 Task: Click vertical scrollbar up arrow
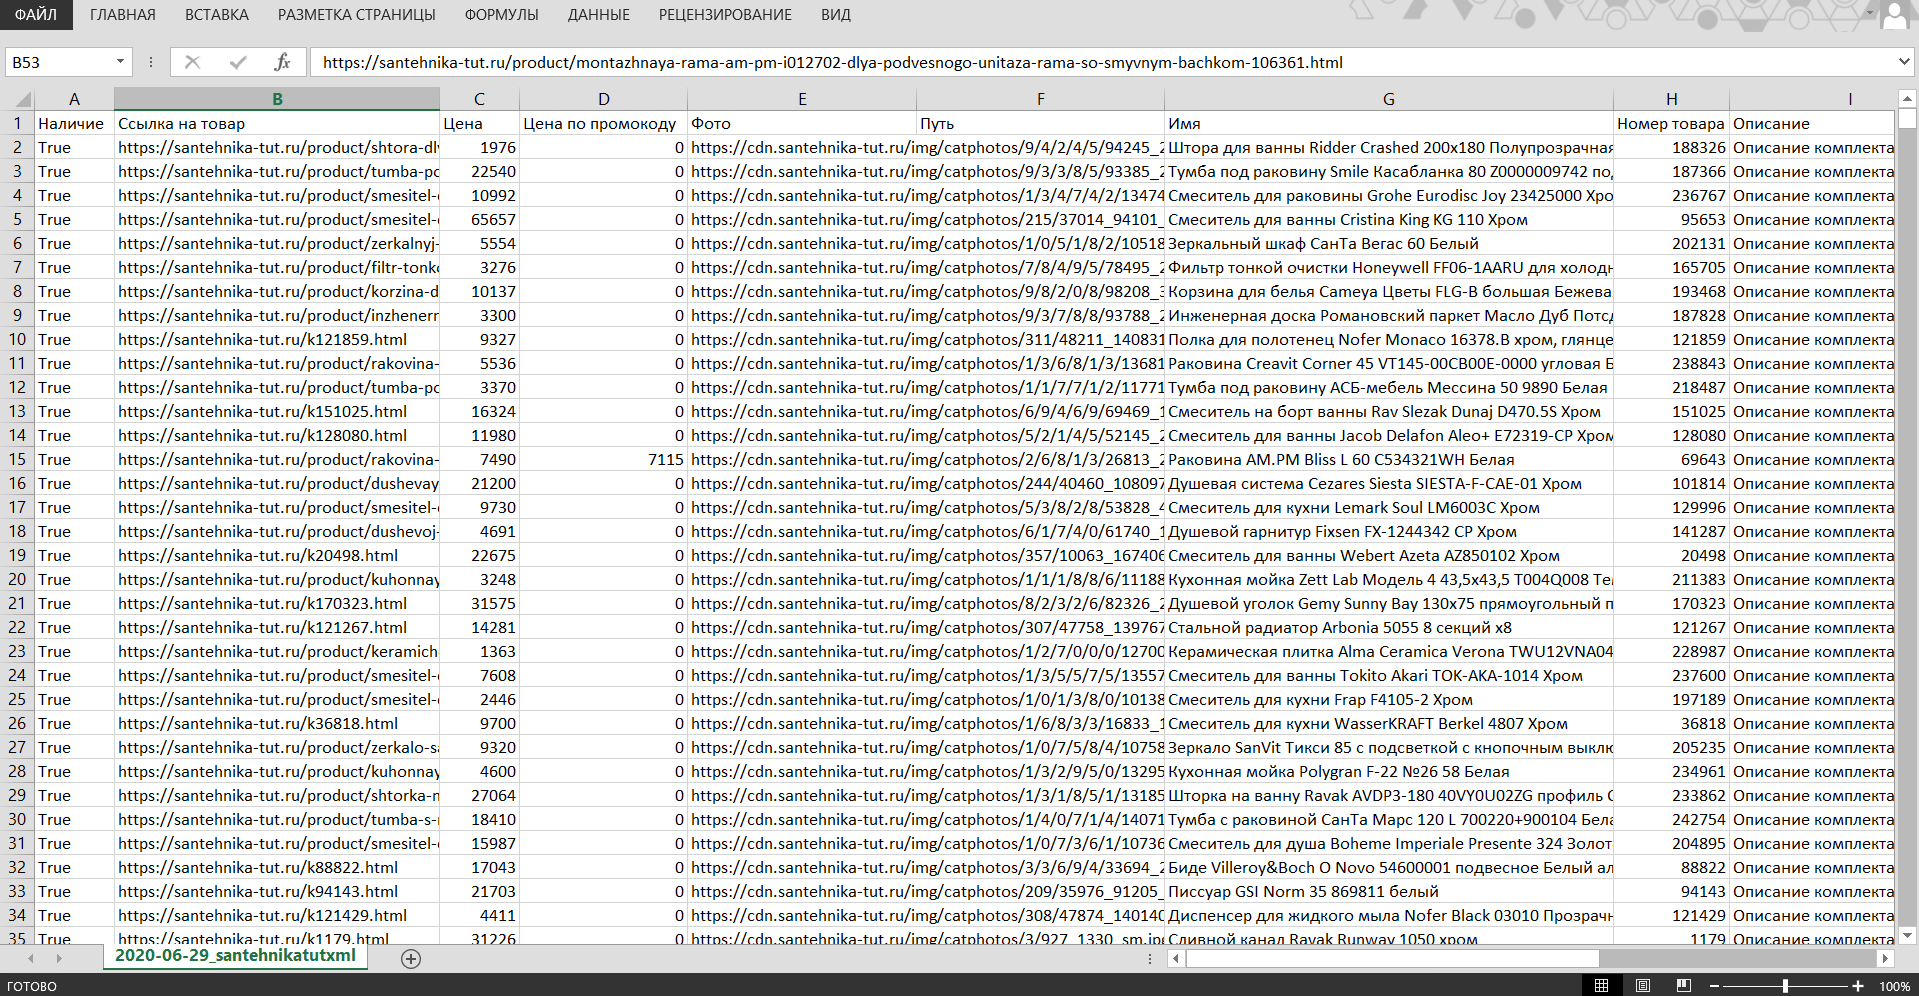(x=1907, y=99)
